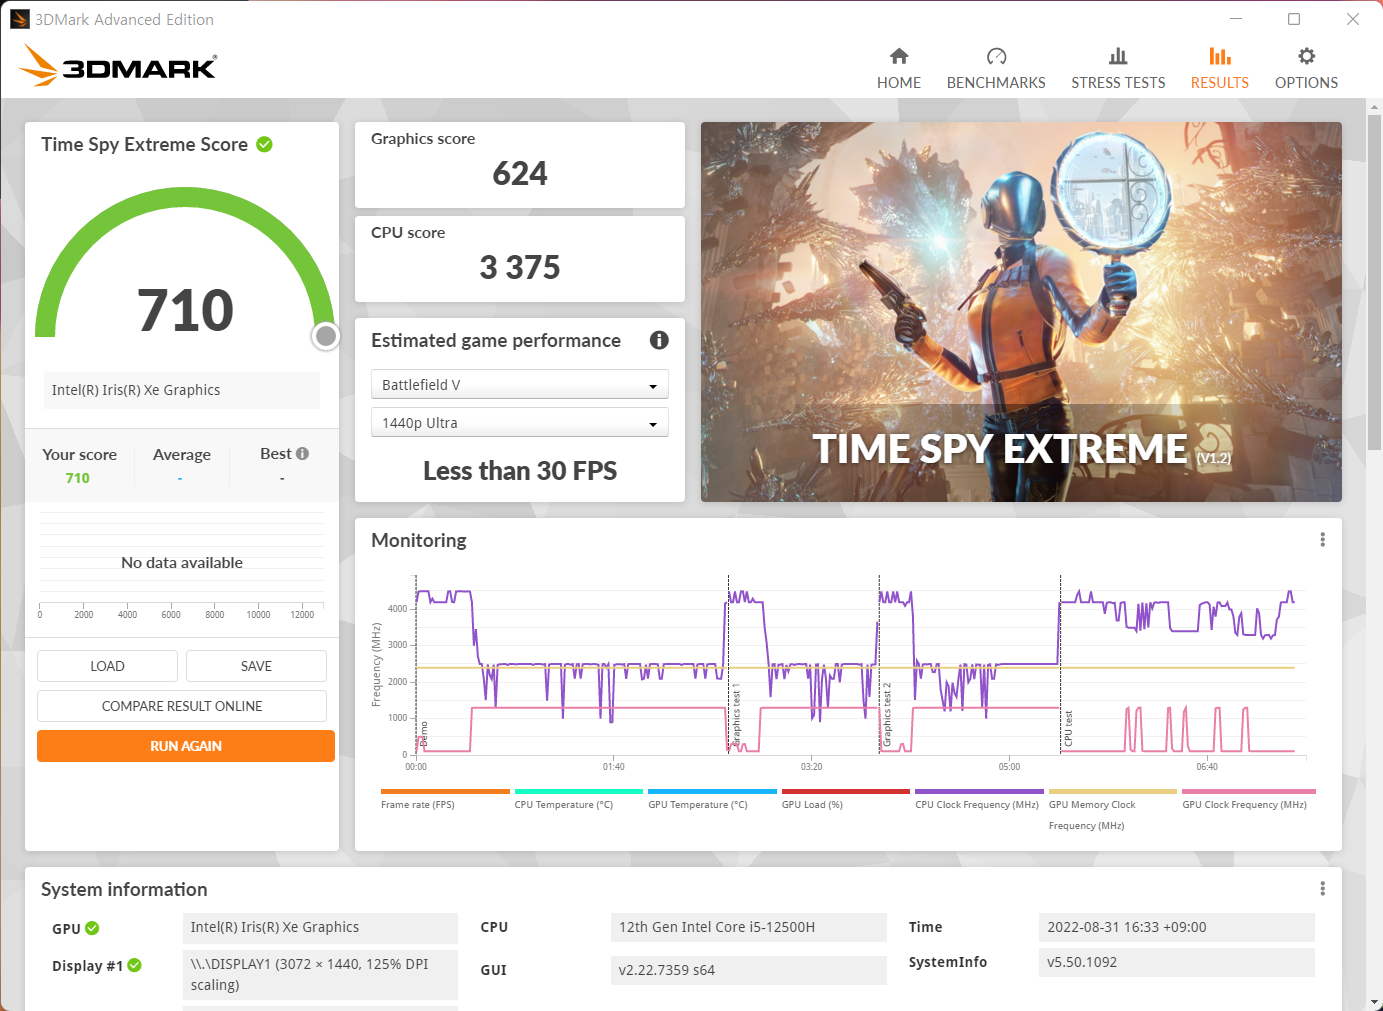The width and height of the screenshot is (1383, 1011).
Task: Toggle GPU Memory Clock Frequency legend series
Action: pyautogui.click(x=1113, y=810)
